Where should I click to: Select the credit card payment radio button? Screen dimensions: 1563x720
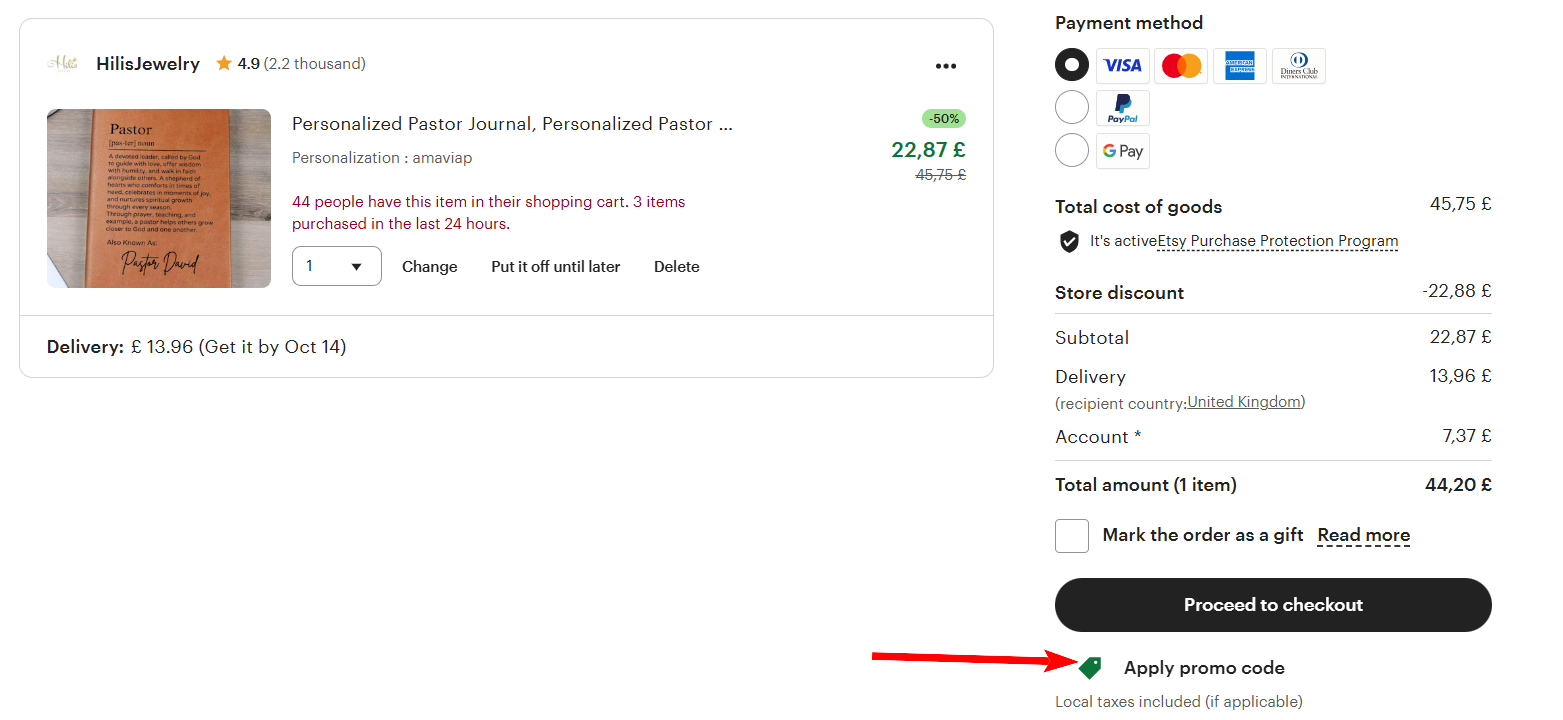(1072, 65)
